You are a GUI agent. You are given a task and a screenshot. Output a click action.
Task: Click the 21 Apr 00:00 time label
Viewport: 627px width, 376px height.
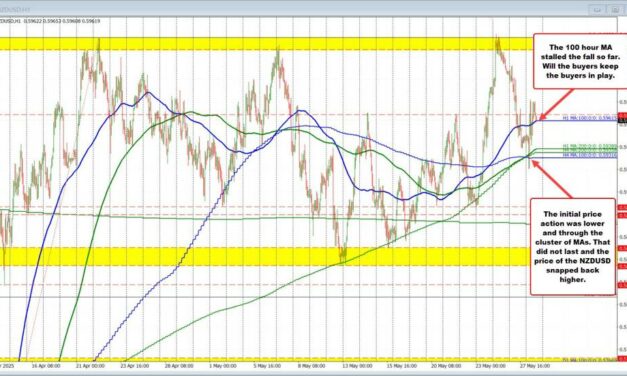pos(90,366)
